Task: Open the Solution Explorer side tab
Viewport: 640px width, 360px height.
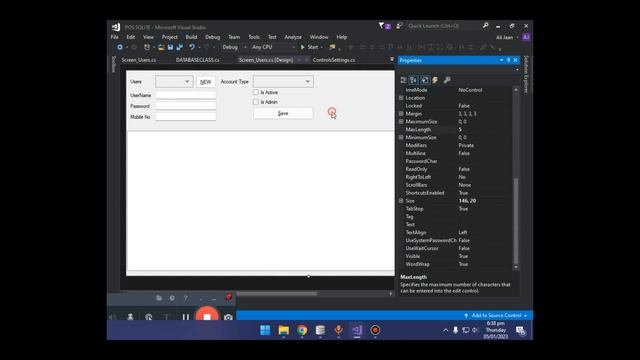Action: pyautogui.click(x=526, y=74)
